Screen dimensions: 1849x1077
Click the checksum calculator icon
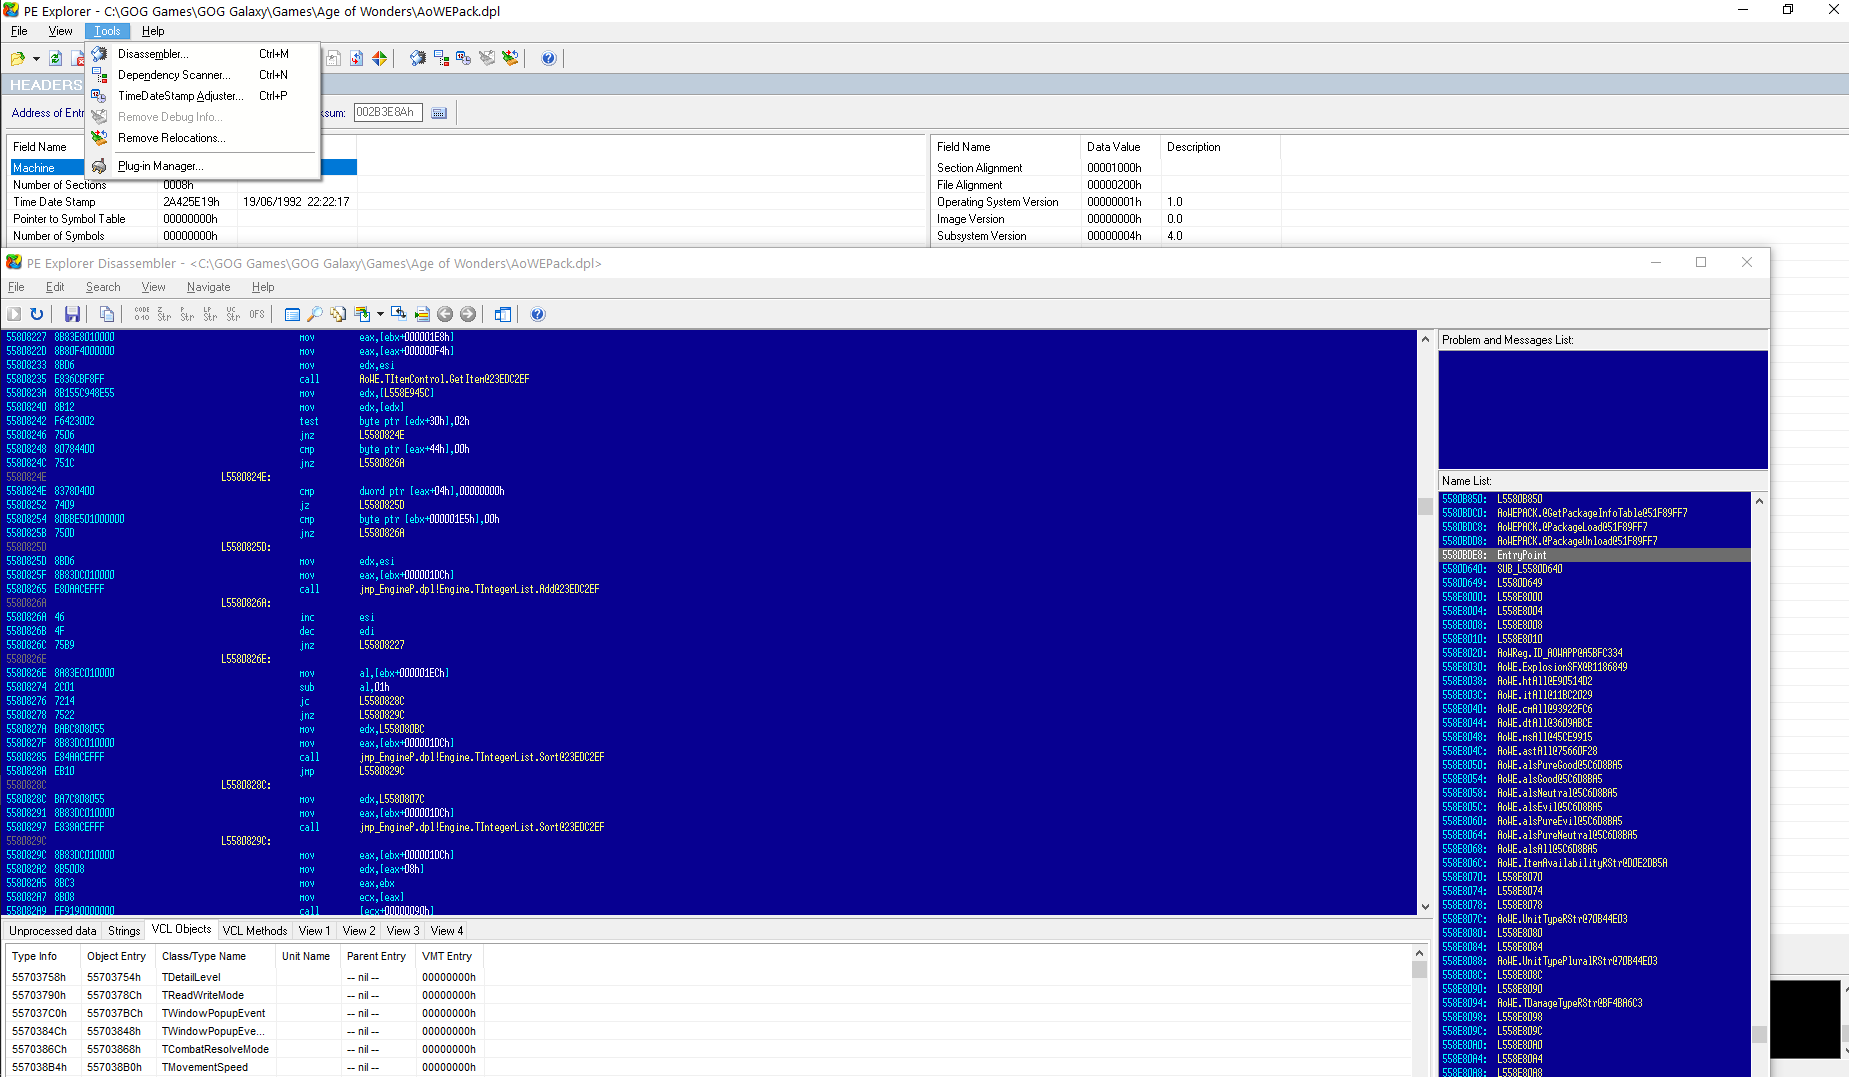click(x=439, y=113)
